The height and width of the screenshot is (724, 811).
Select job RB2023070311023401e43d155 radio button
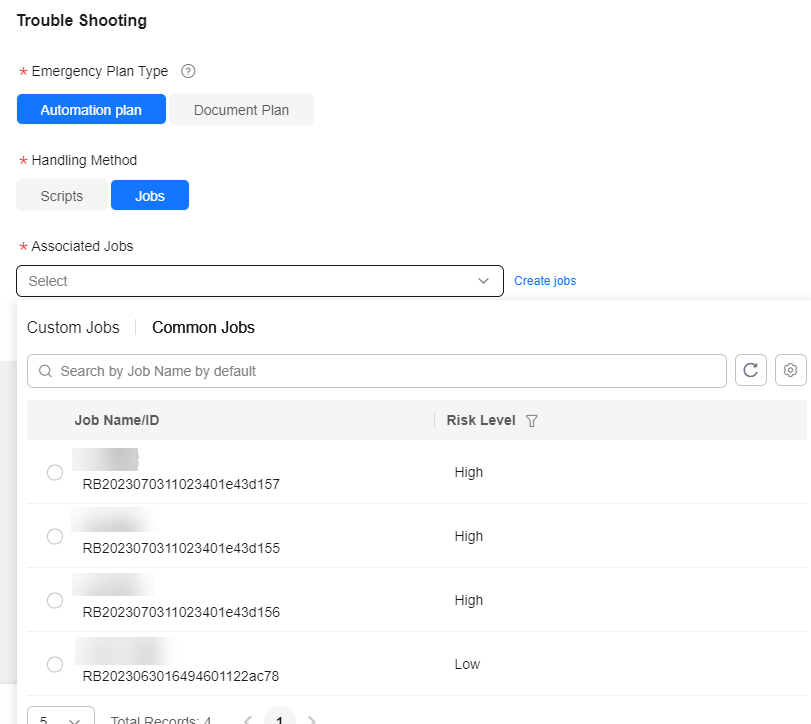click(x=55, y=536)
